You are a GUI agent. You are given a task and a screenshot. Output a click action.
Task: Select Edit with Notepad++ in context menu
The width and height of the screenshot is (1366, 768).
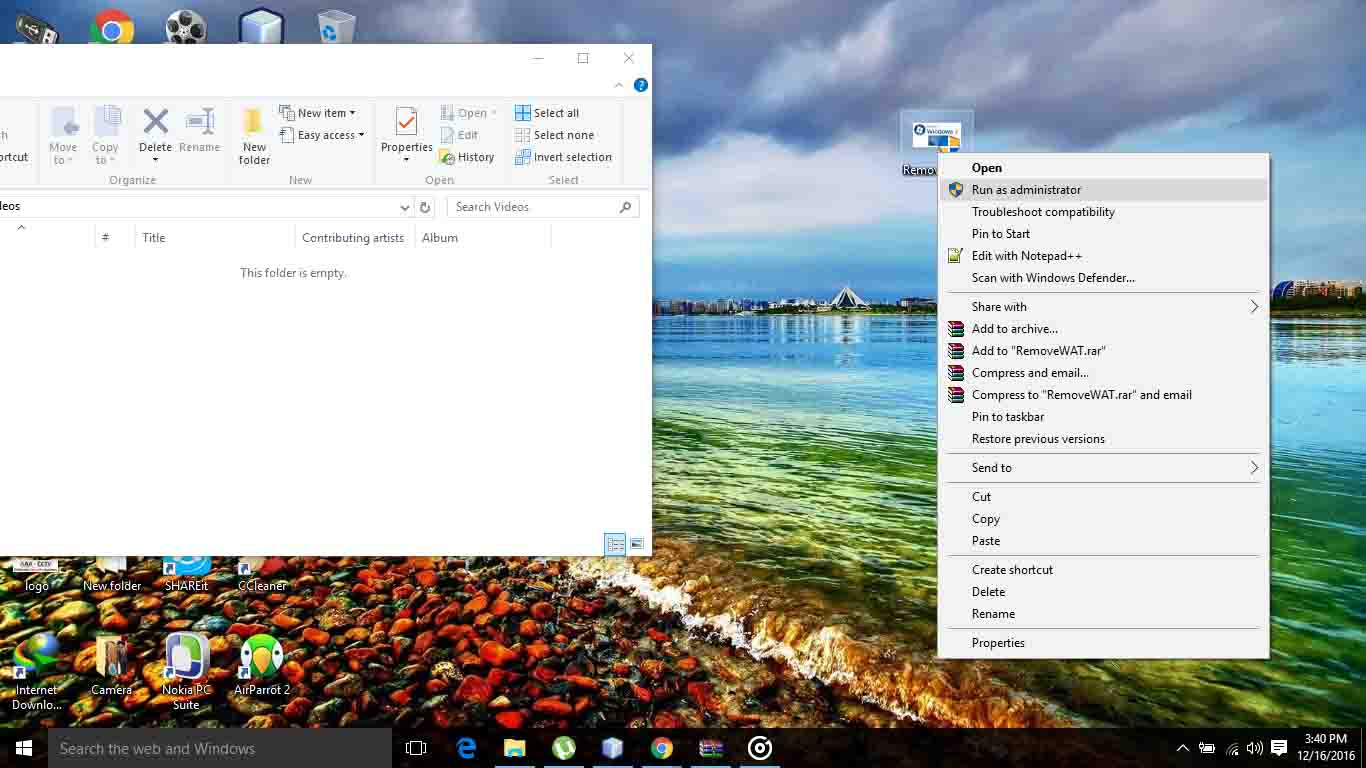(x=1027, y=255)
